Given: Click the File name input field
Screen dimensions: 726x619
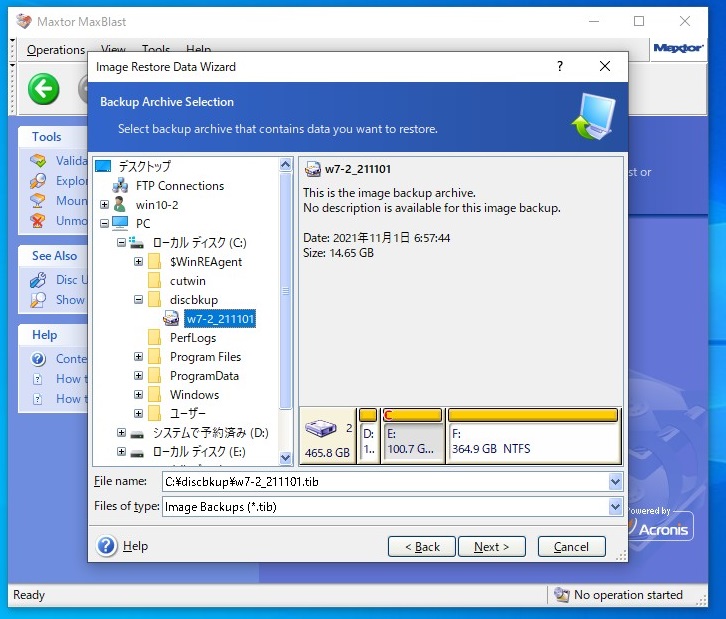Looking at the screenshot, I should (386, 481).
